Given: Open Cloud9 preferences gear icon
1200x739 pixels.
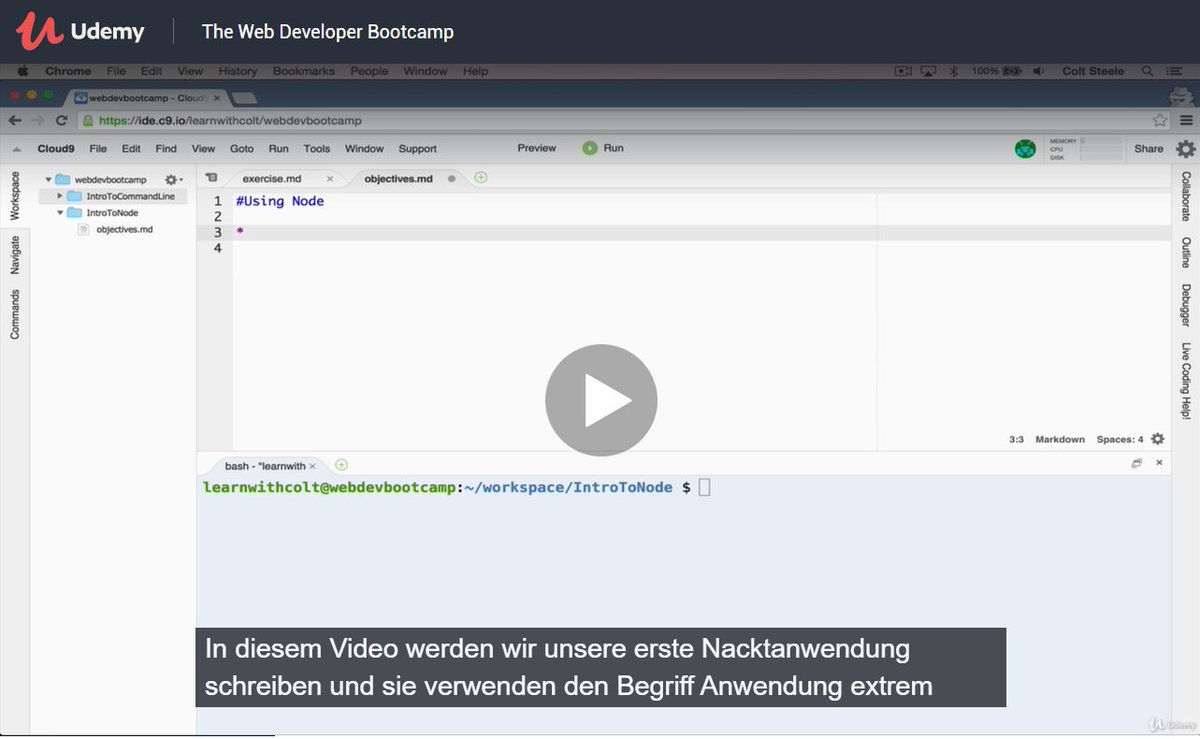Looking at the screenshot, I should (1185, 149).
